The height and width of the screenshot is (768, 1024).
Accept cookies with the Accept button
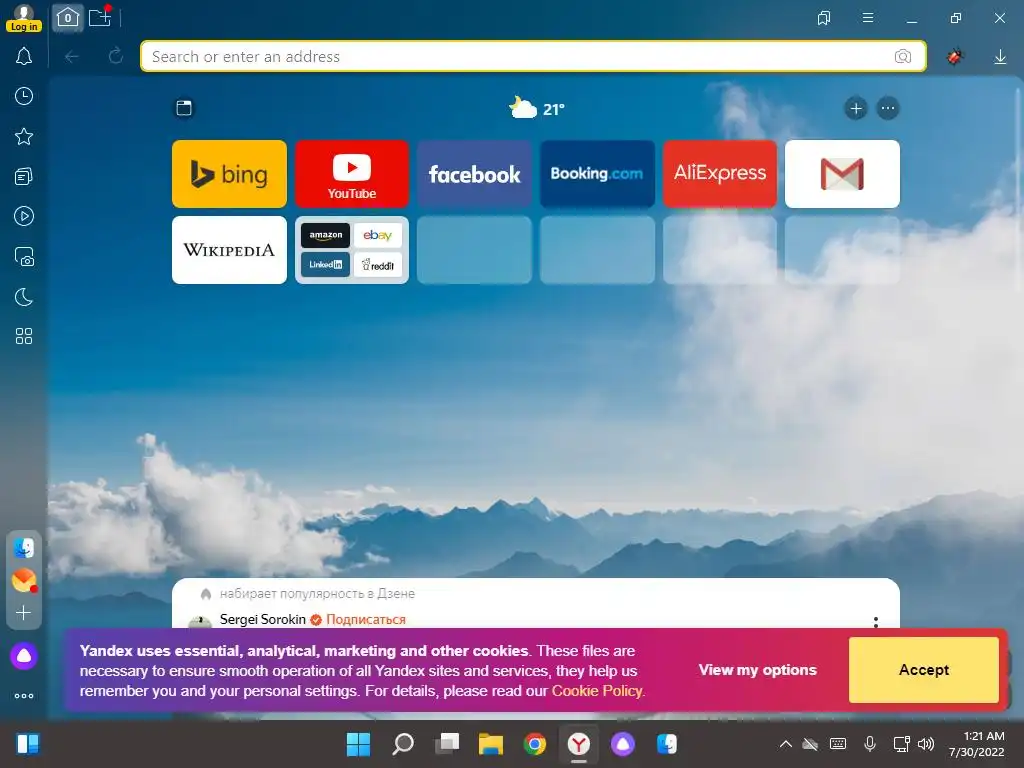click(923, 670)
